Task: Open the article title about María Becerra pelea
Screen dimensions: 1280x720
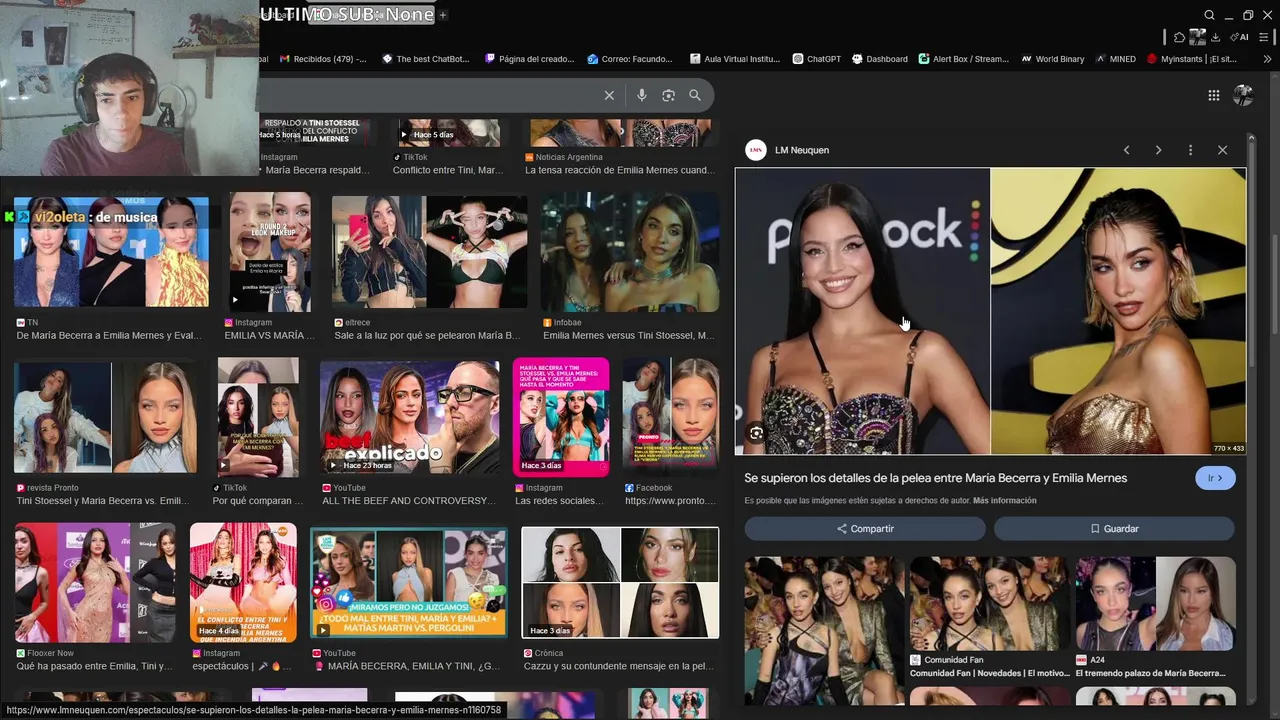Action: click(935, 478)
